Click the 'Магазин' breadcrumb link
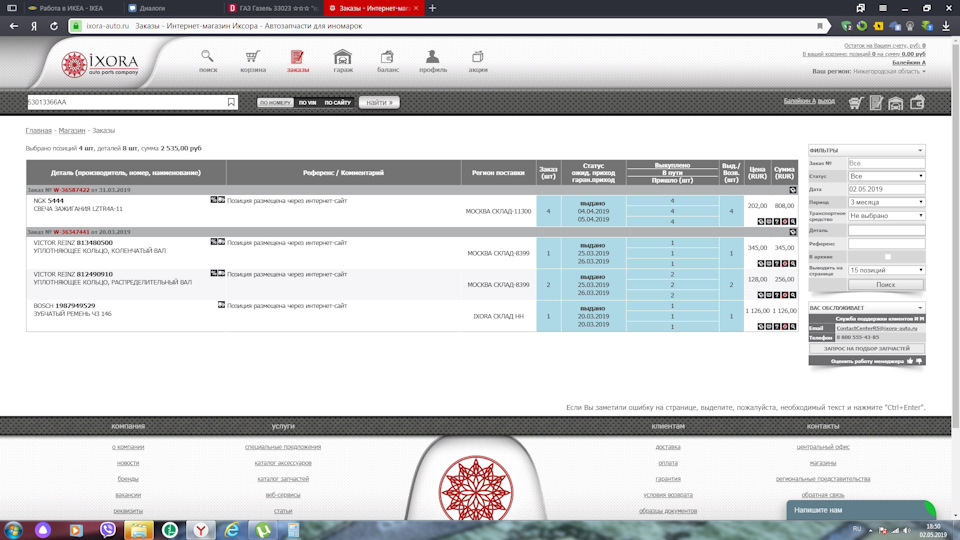This screenshot has width=960, height=540. tap(72, 130)
